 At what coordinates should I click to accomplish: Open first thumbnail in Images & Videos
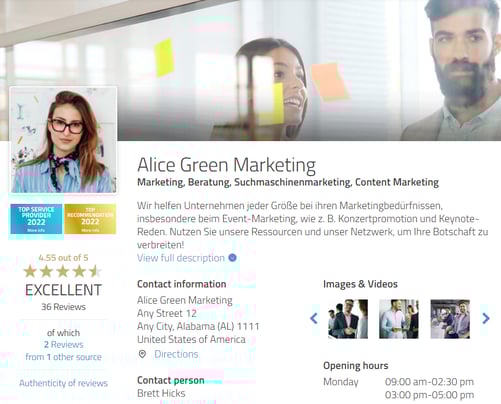tap(348, 319)
